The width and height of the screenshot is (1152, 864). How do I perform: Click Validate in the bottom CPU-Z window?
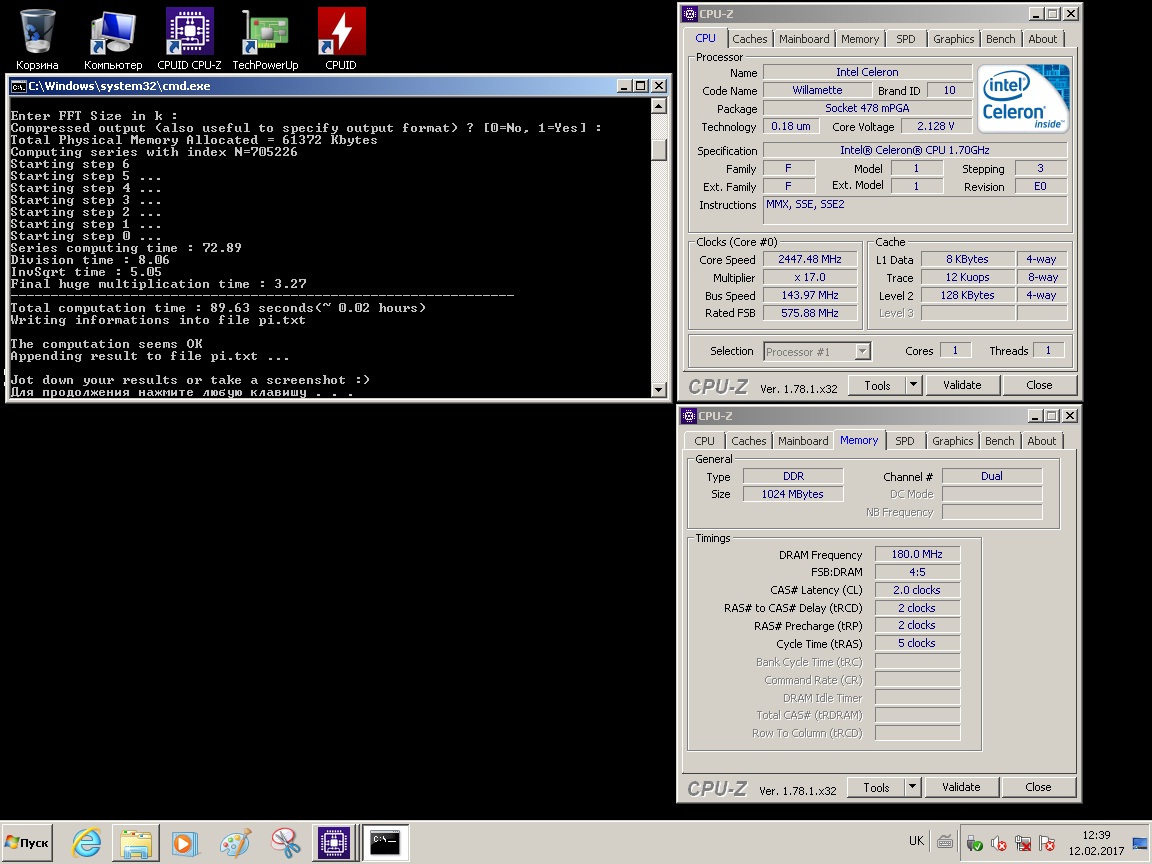(x=961, y=787)
